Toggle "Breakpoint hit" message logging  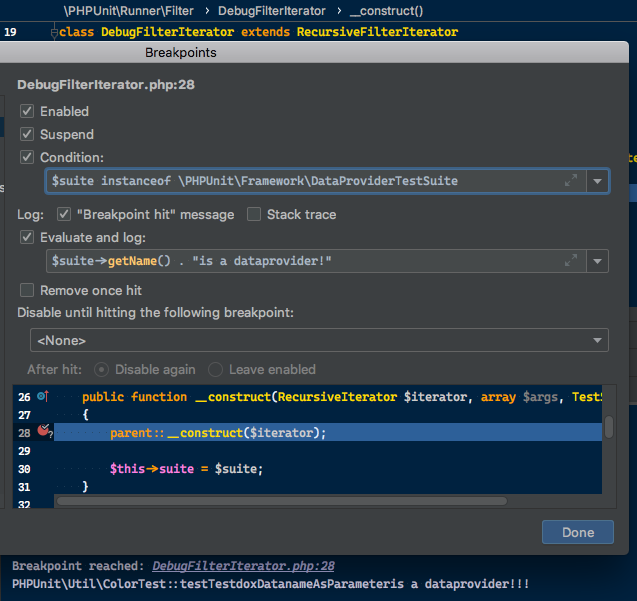[x=64, y=214]
